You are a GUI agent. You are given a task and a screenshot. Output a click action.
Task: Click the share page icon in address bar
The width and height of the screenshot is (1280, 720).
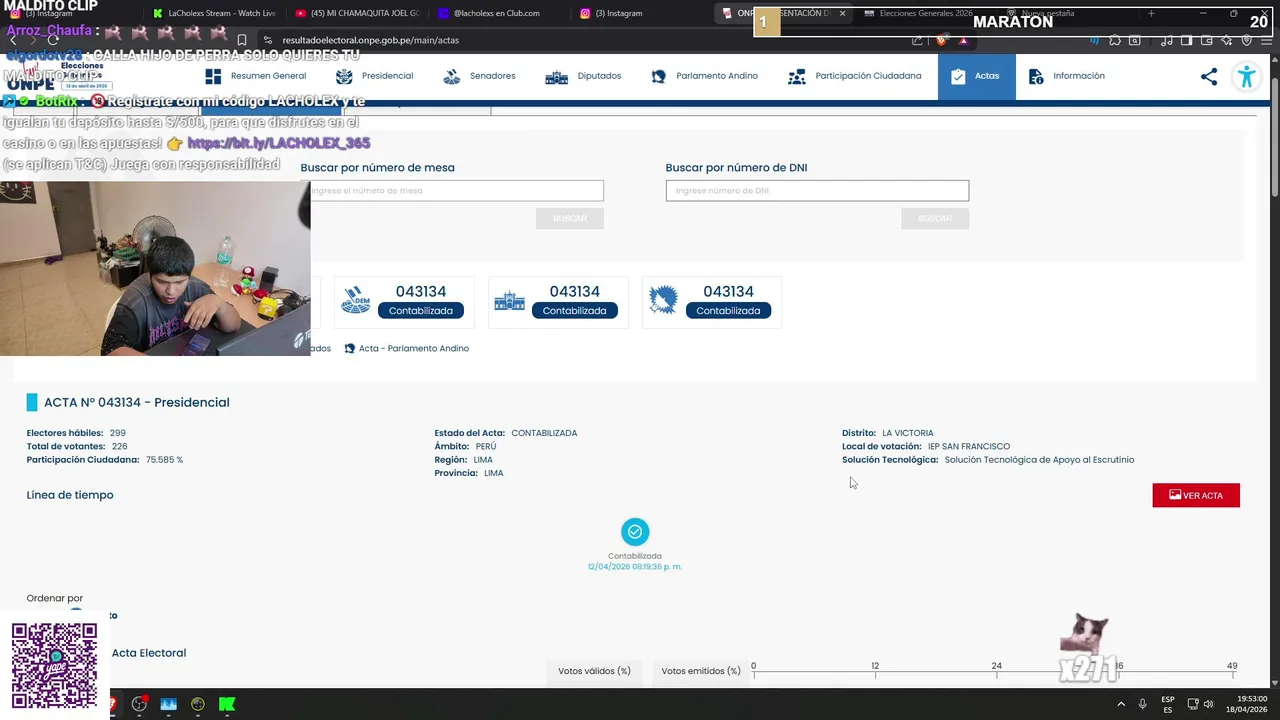click(917, 40)
